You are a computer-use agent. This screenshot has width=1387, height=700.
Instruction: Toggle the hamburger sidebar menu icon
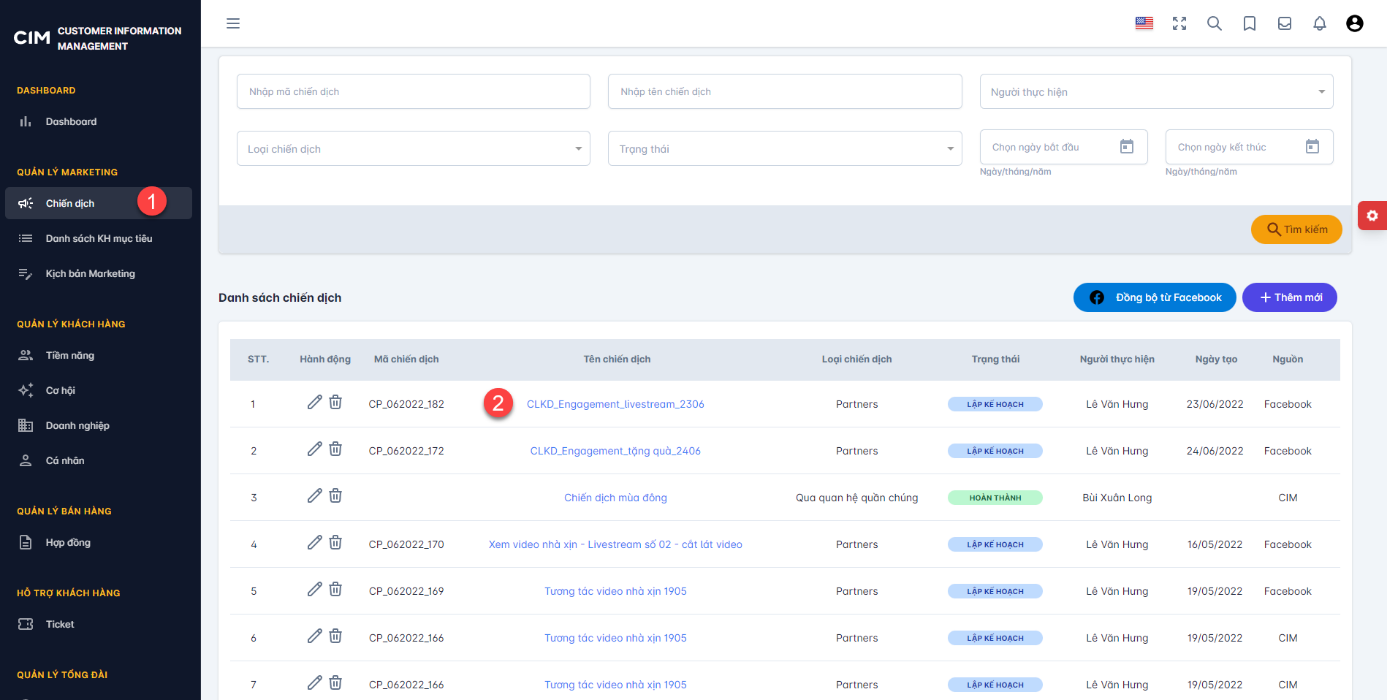point(233,23)
